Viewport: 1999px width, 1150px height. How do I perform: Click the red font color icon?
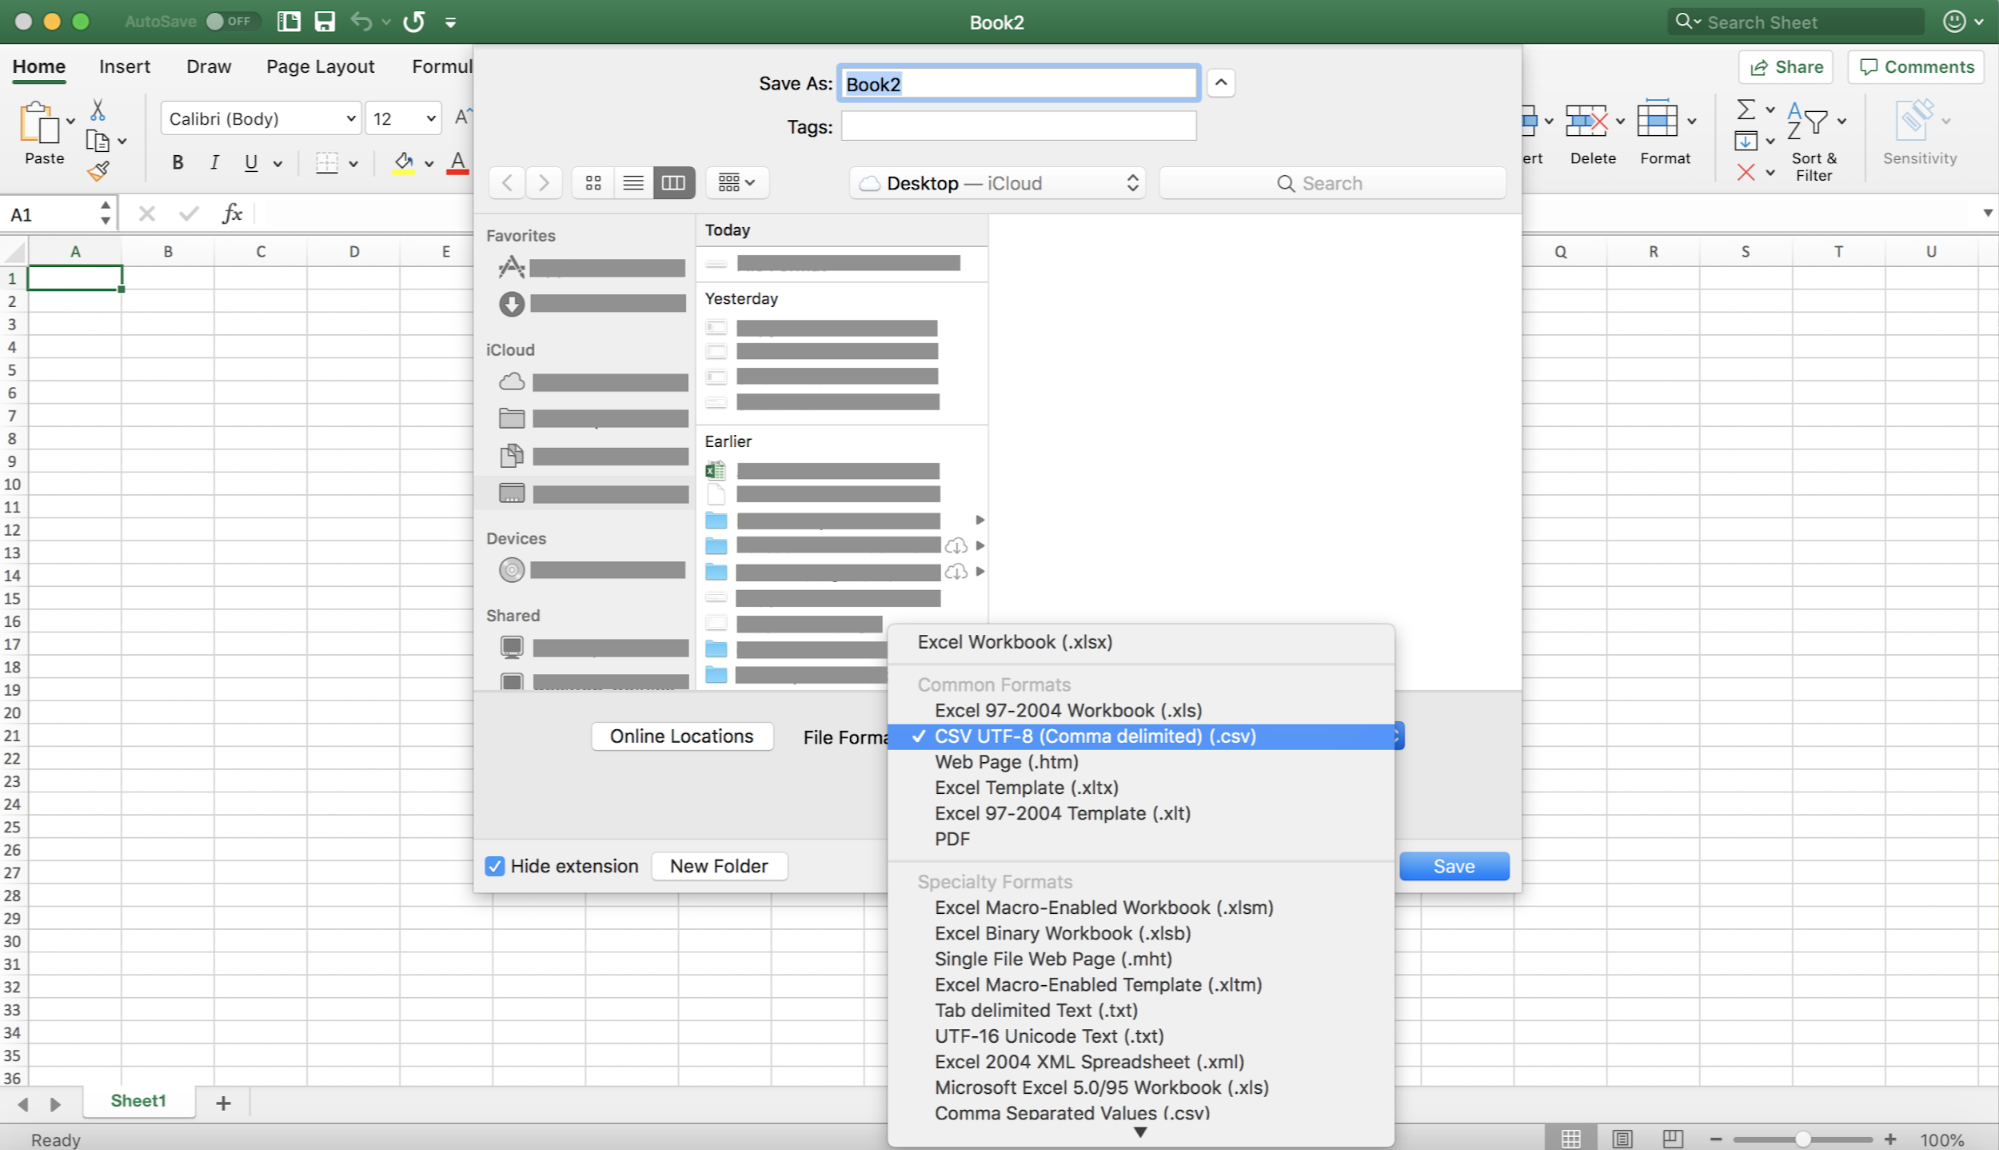(x=458, y=163)
